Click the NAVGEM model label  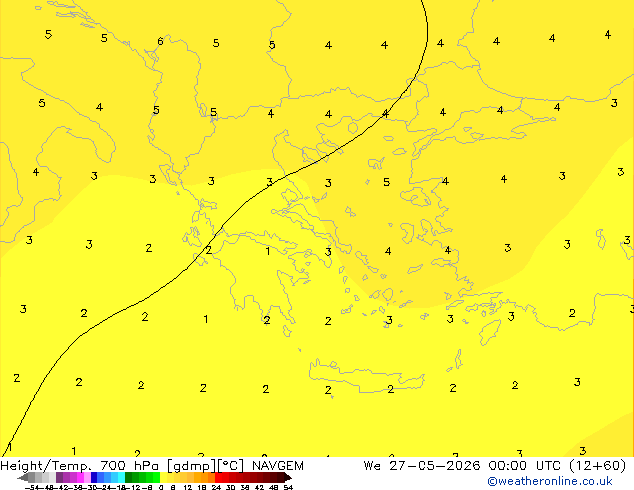(x=278, y=466)
